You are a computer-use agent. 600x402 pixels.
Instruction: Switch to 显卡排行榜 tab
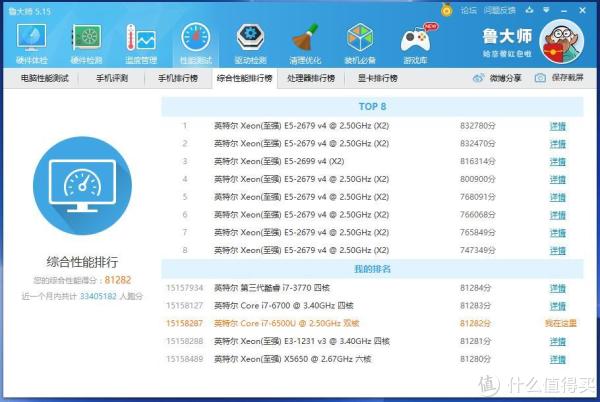click(x=378, y=78)
